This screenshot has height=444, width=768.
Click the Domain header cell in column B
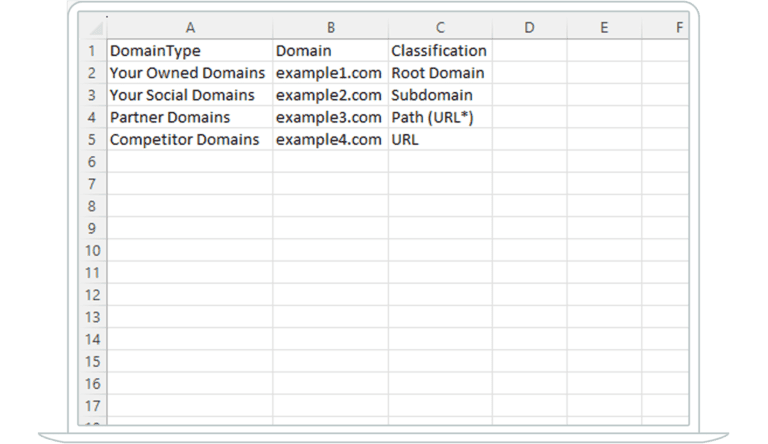coord(331,50)
